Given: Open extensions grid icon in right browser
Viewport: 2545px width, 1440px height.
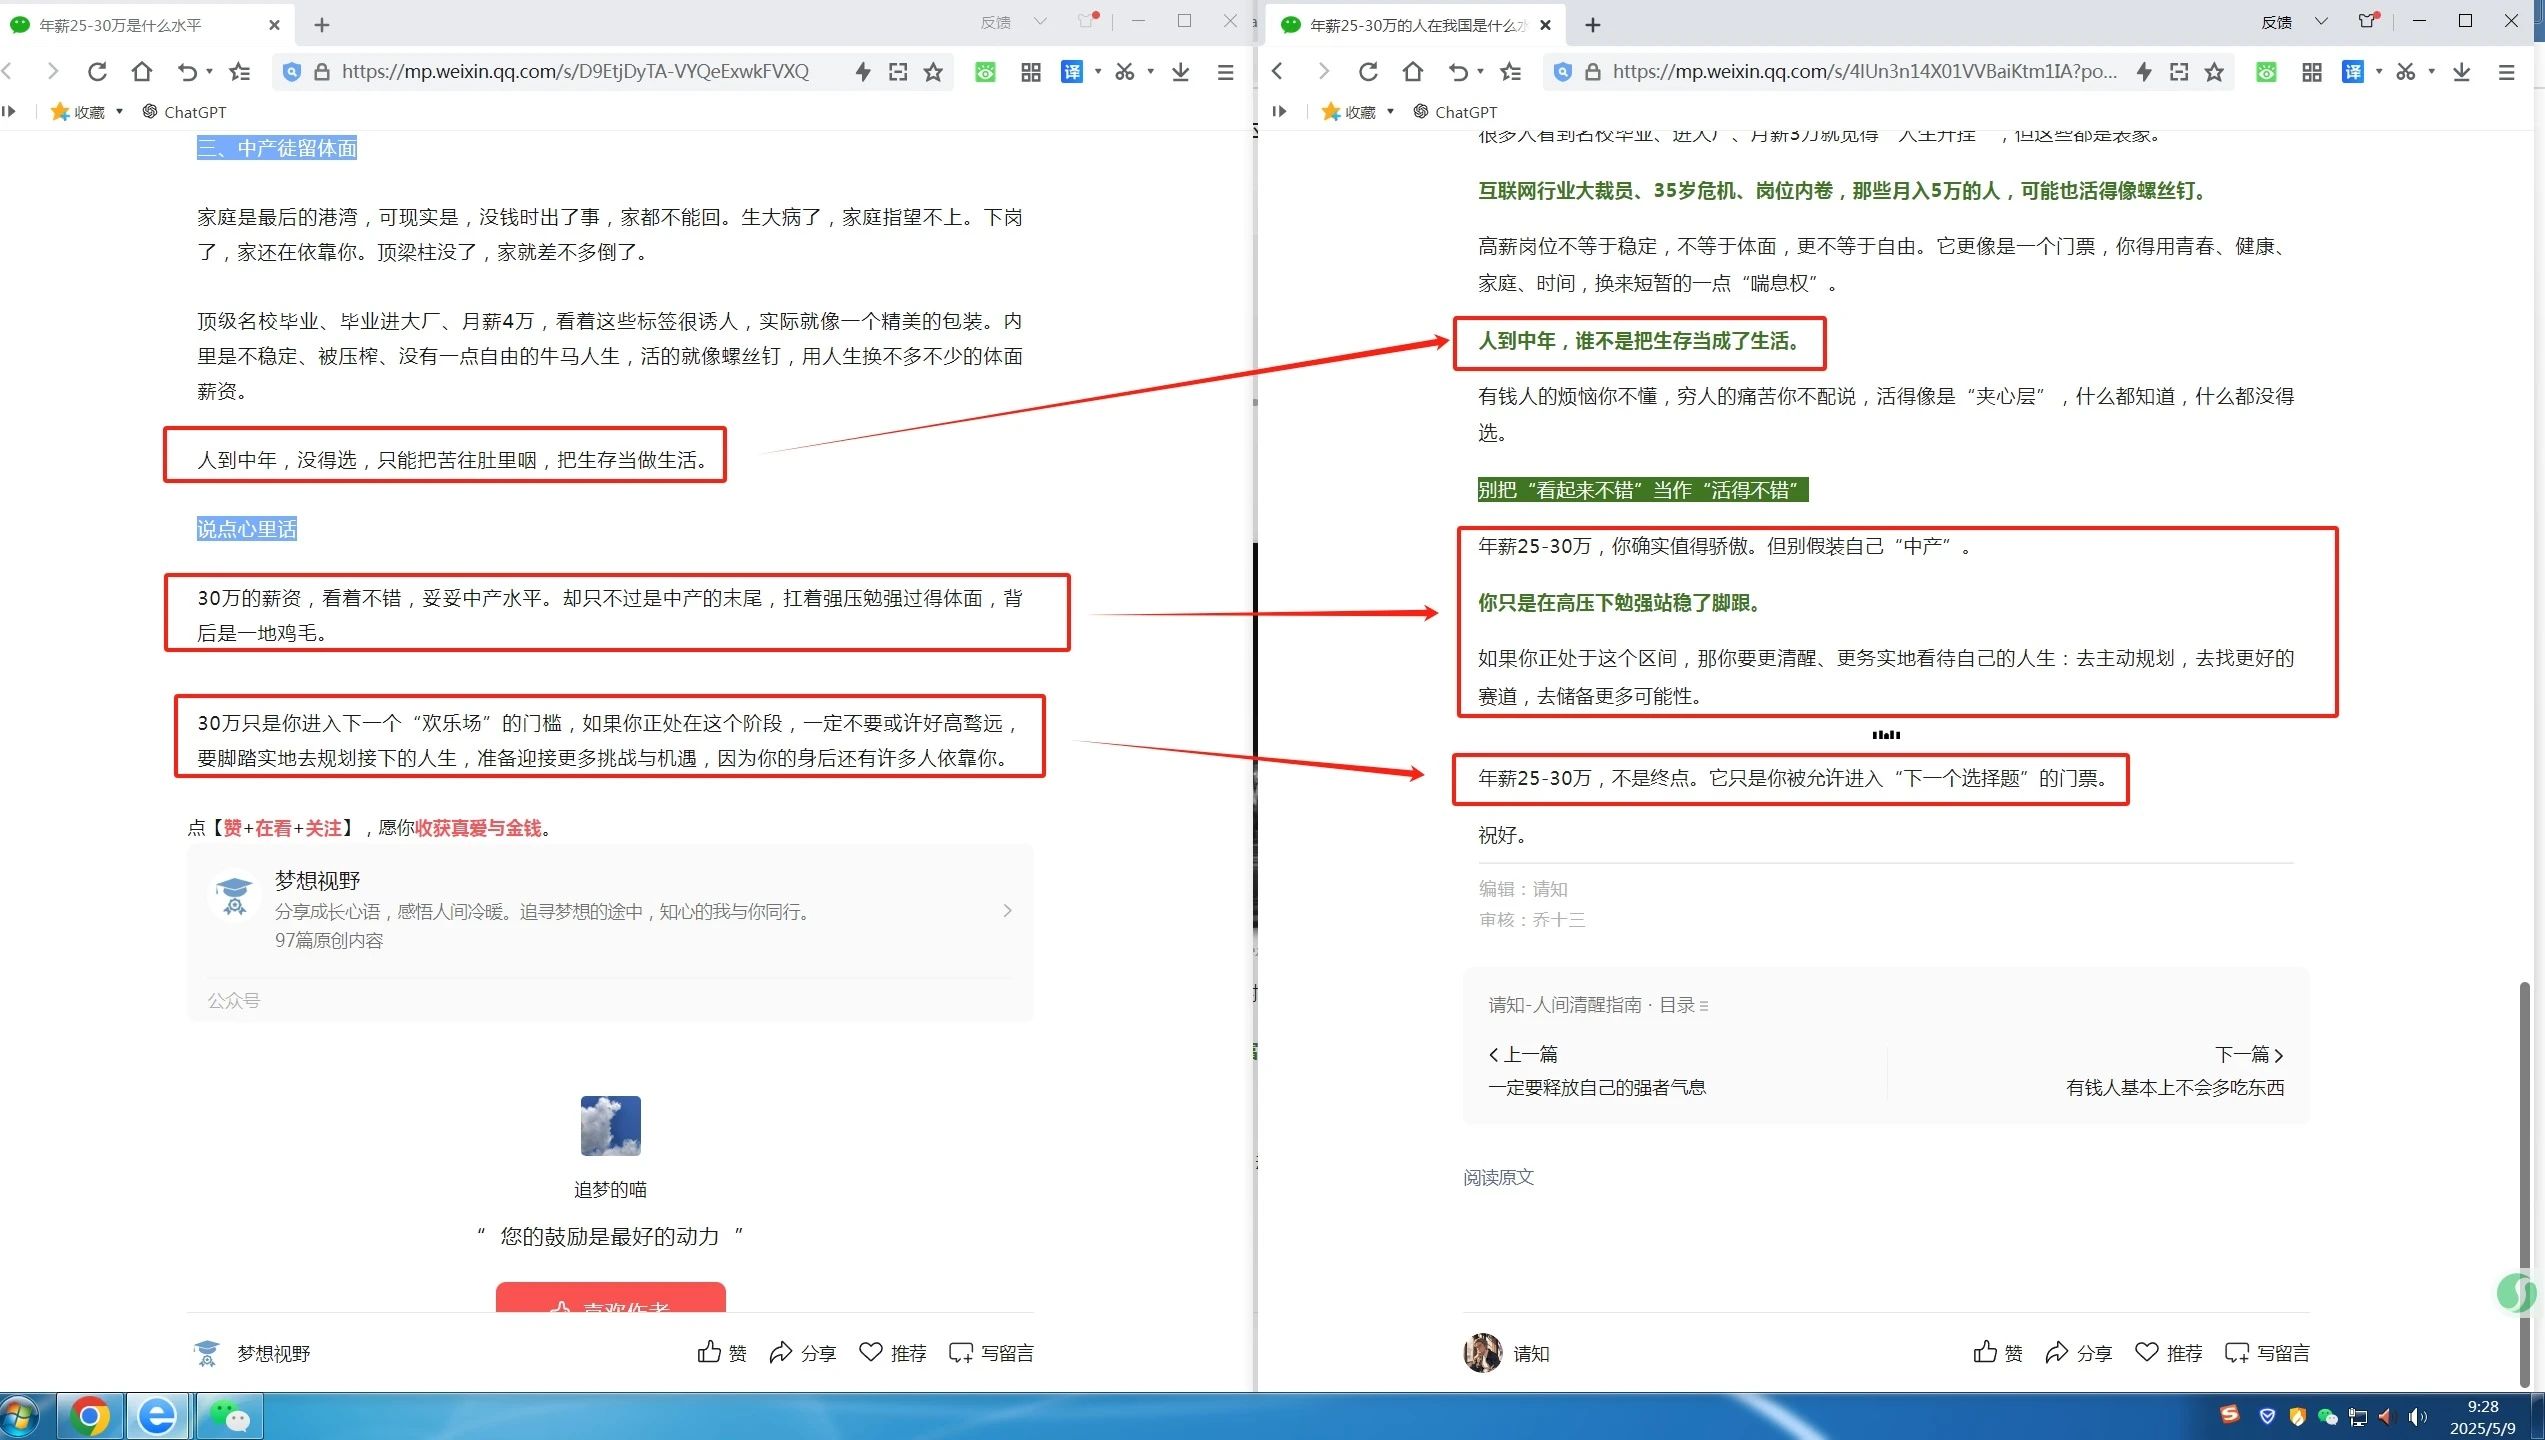Looking at the screenshot, I should [x=2312, y=72].
